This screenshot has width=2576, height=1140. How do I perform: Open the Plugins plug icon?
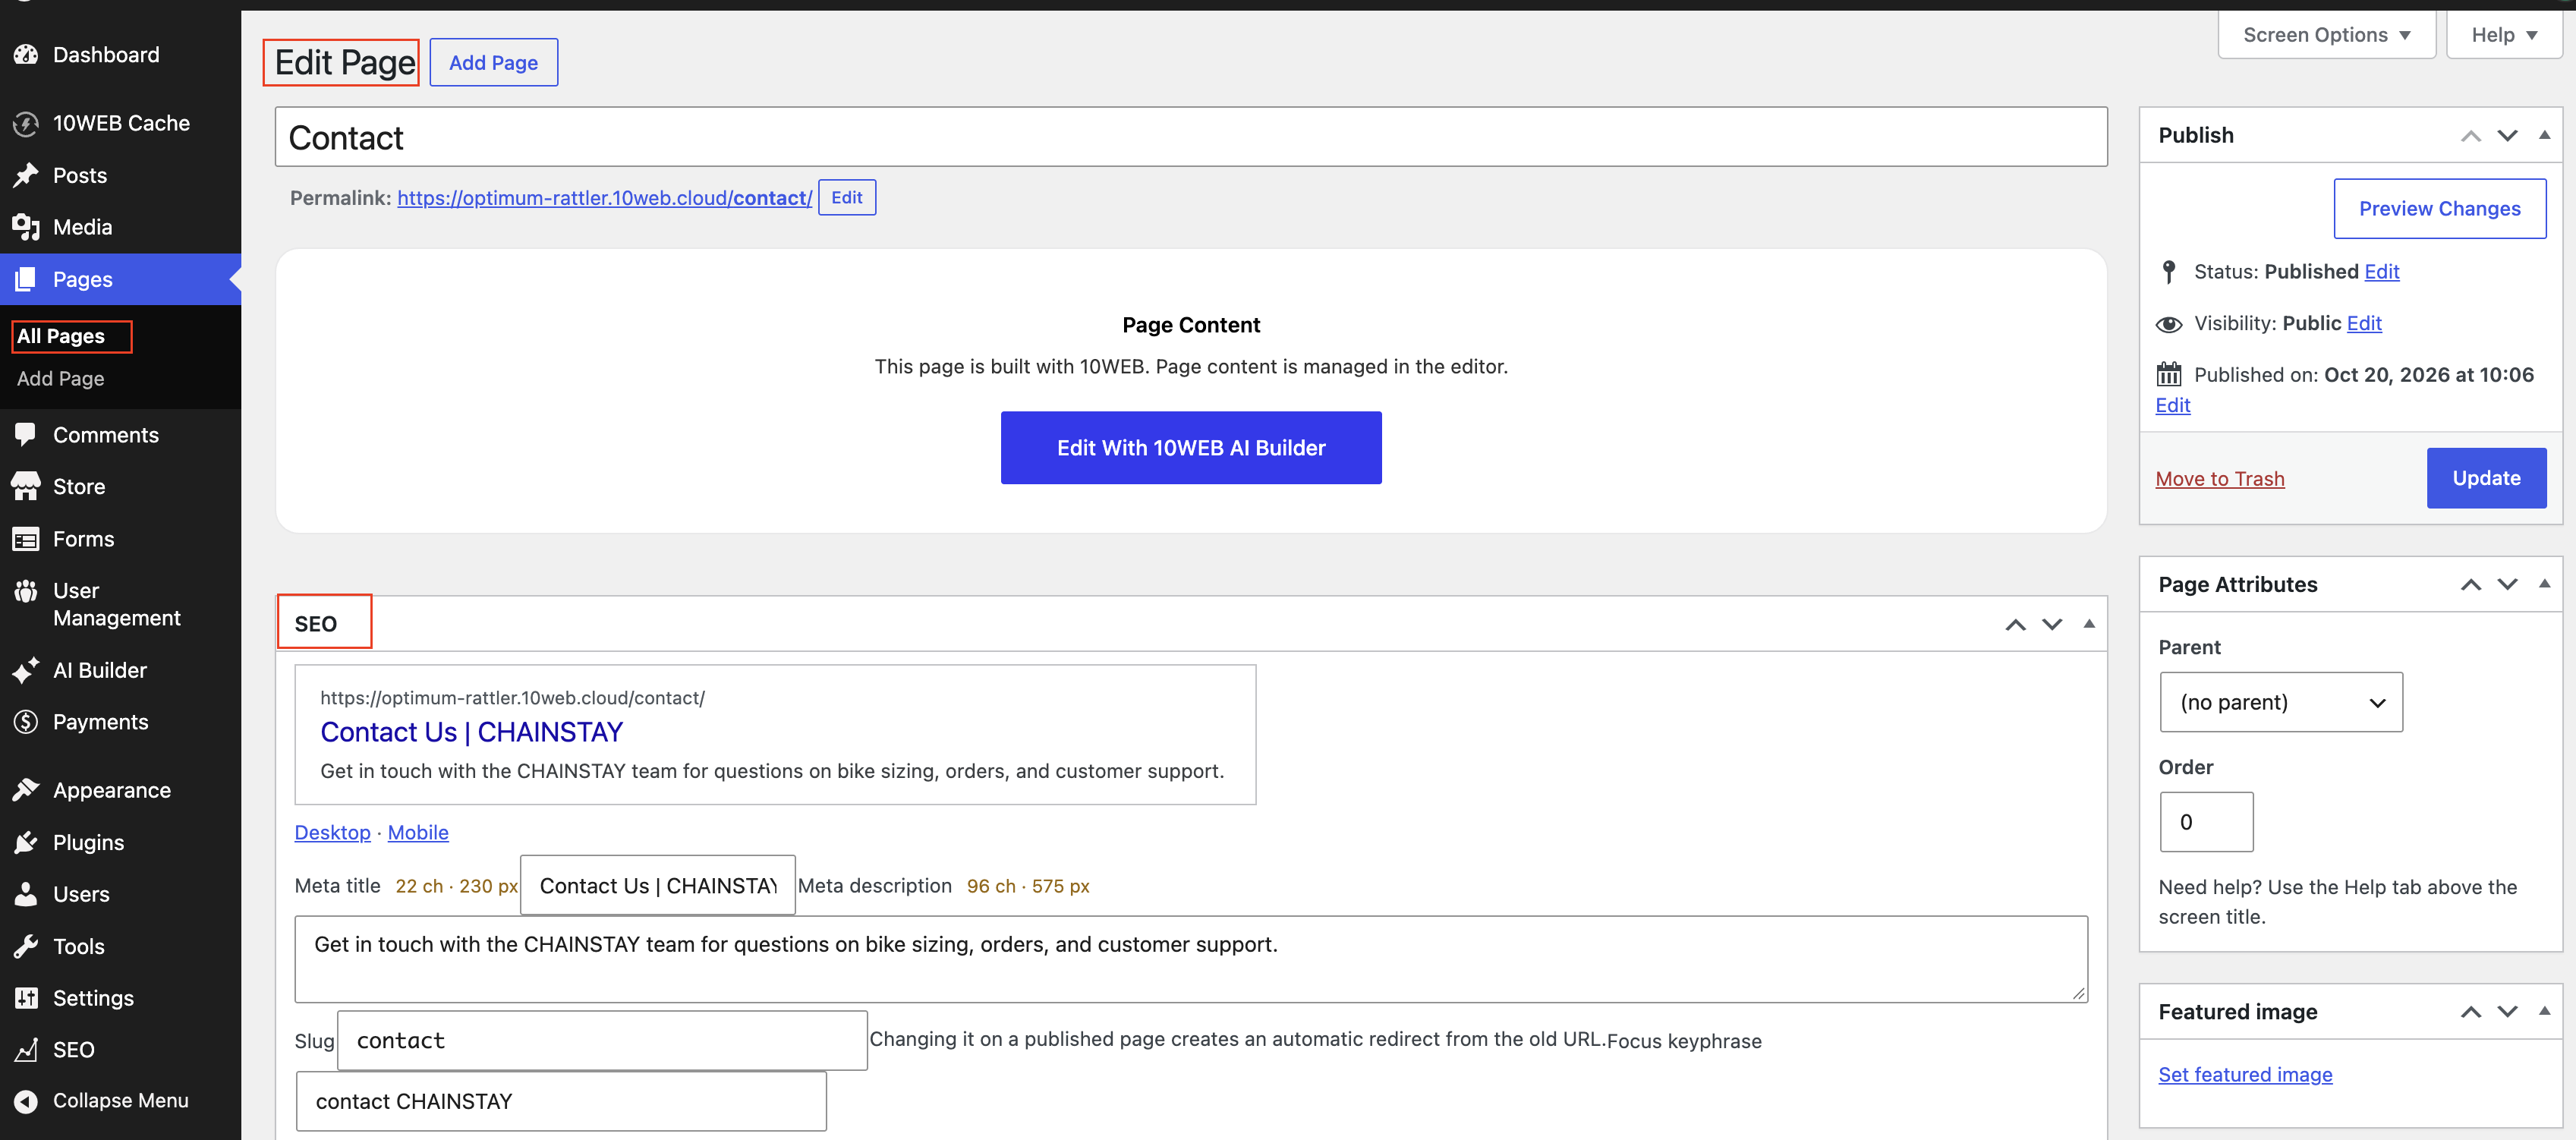click(26, 842)
